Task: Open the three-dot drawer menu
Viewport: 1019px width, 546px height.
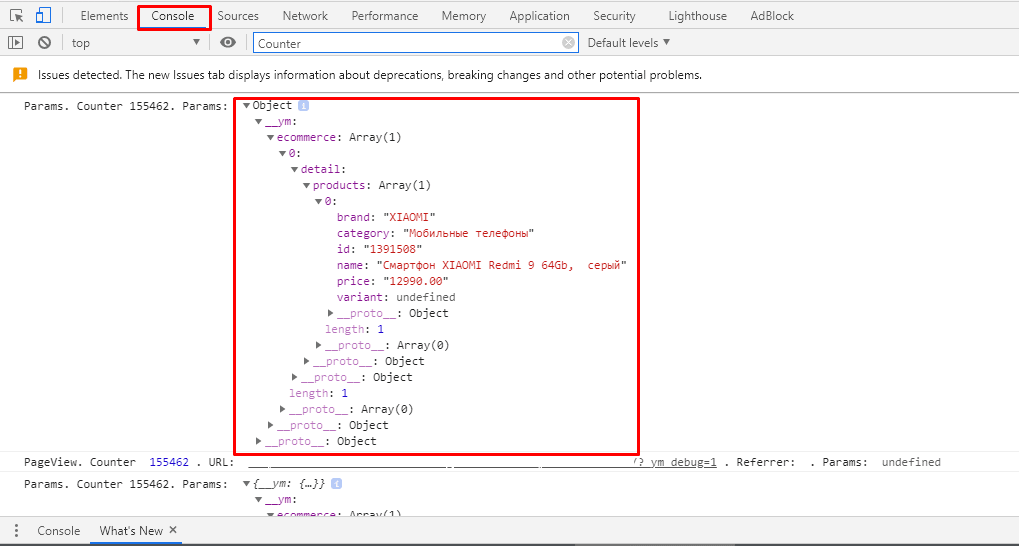Action: [16, 531]
